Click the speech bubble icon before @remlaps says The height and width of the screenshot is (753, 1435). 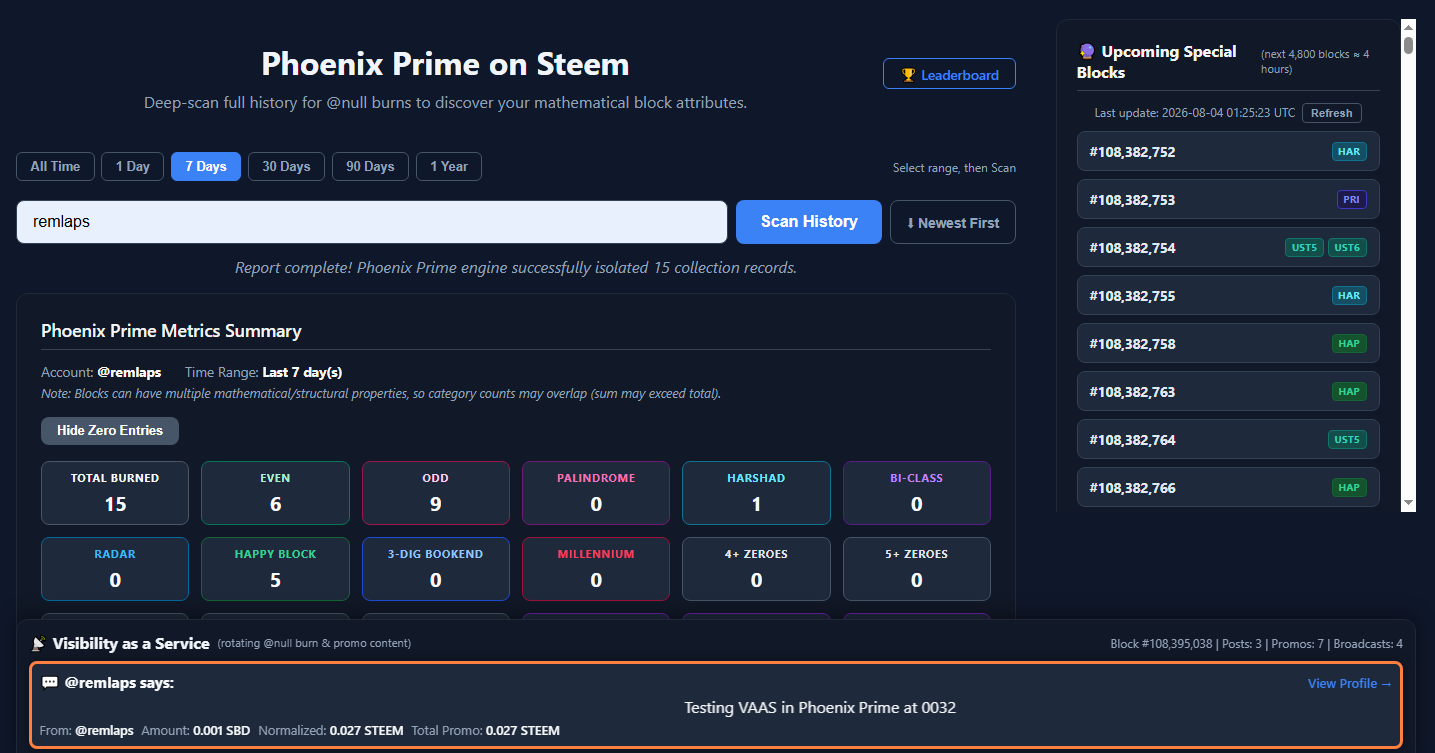50,683
